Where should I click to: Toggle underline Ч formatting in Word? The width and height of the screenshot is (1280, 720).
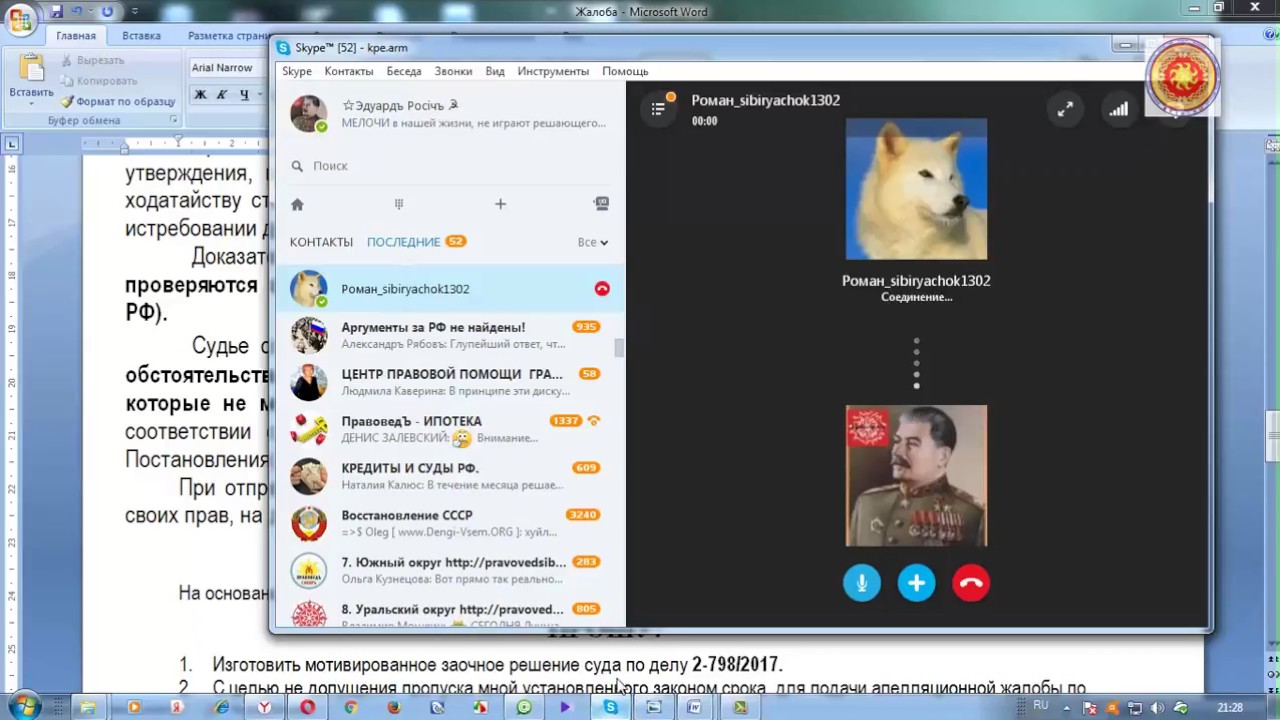[x=243, y=95]
